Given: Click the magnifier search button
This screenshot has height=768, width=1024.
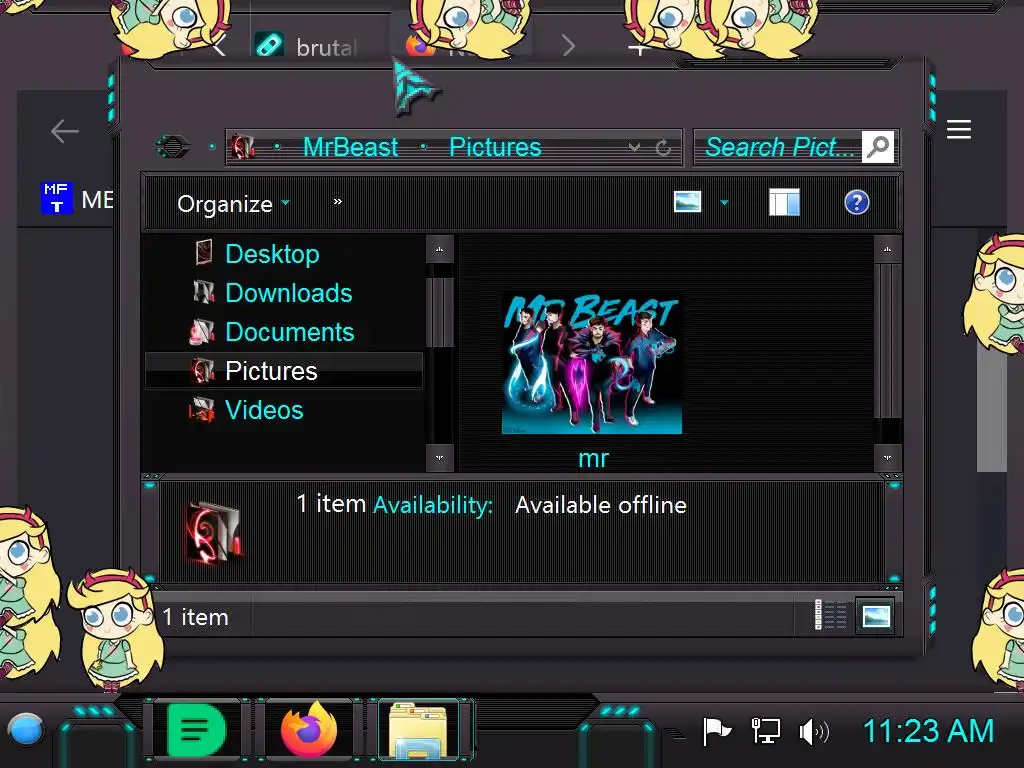Looking at the screenshot, I should (878, 146).
